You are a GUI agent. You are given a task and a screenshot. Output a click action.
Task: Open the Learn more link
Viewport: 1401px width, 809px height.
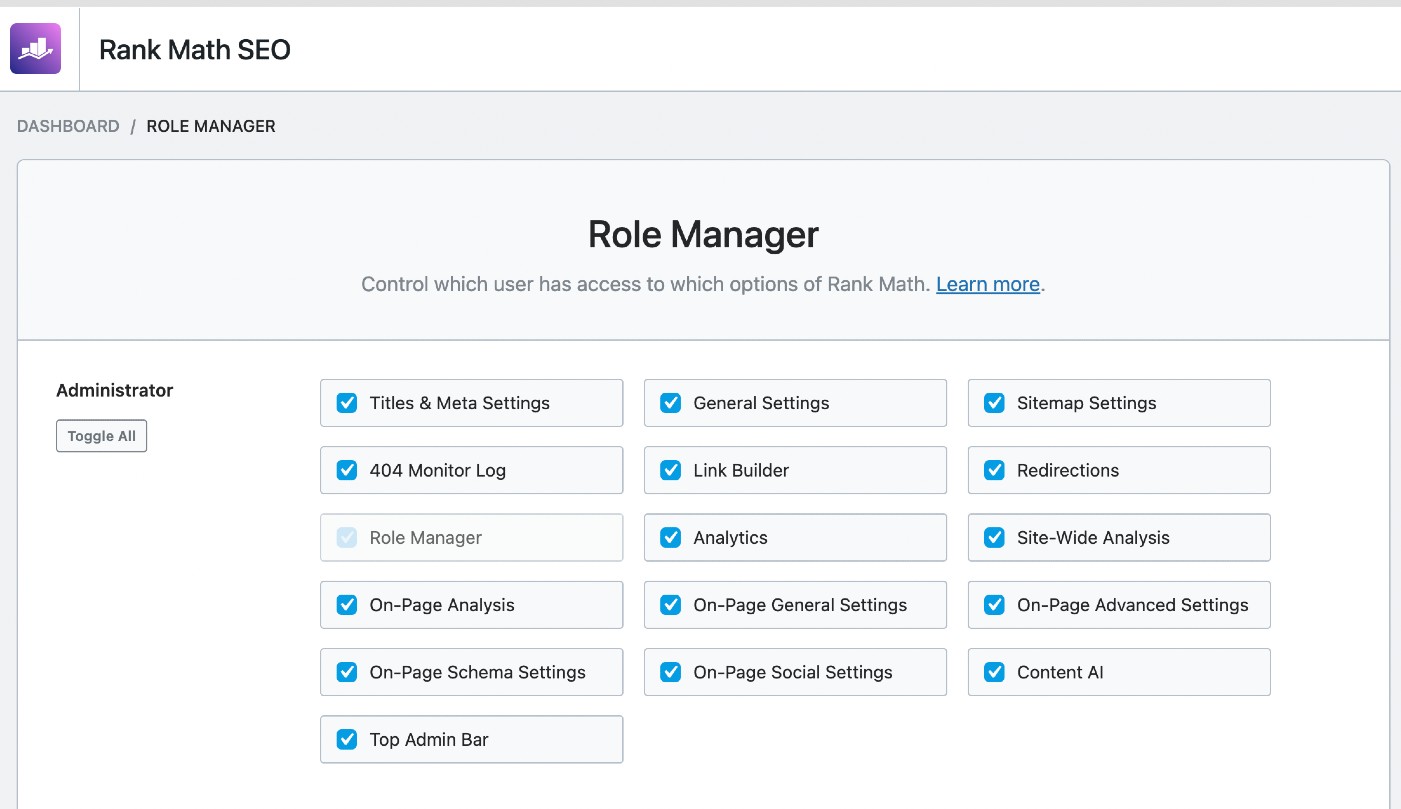click(x=988, y=285)
